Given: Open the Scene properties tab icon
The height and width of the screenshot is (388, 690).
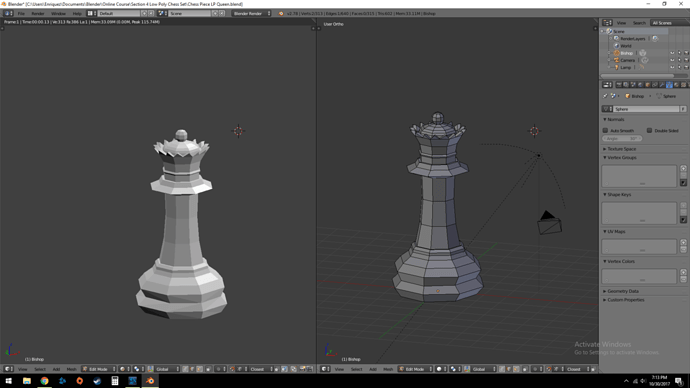Looking at the screenshot, I should [x=633, y=85].
